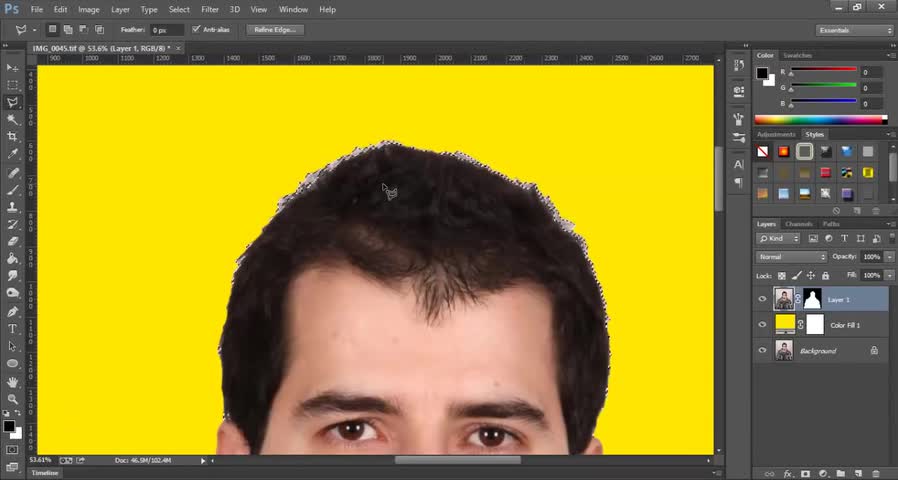Switch to the Swatches tab
Viewport: 898px width, 480px height.
tap(797, 56)
